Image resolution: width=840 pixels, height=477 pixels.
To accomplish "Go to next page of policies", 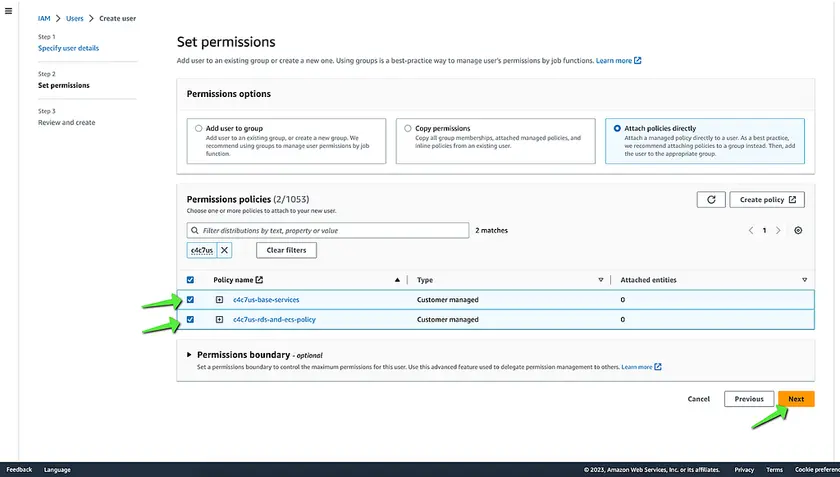I will coord(778,230).
